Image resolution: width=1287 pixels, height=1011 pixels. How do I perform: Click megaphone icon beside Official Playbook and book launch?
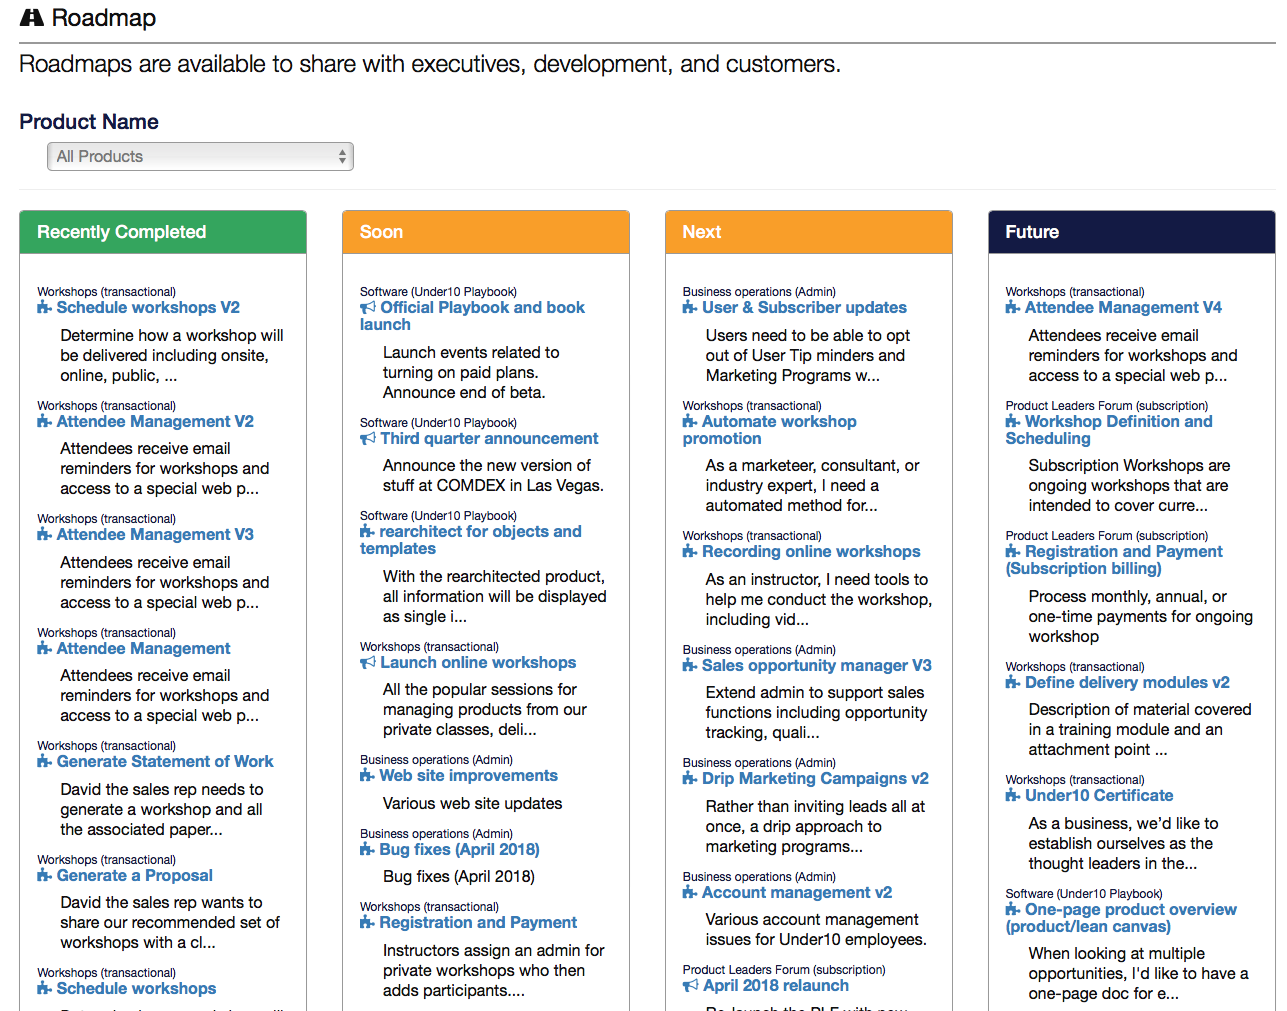click(368, 308)
